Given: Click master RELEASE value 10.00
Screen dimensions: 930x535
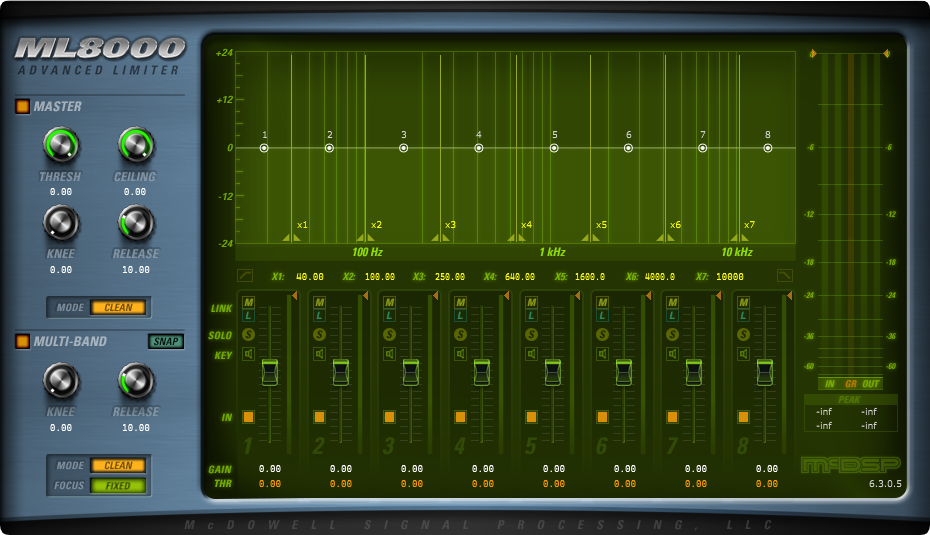Looking at the screenshot, I should (136, 269).
